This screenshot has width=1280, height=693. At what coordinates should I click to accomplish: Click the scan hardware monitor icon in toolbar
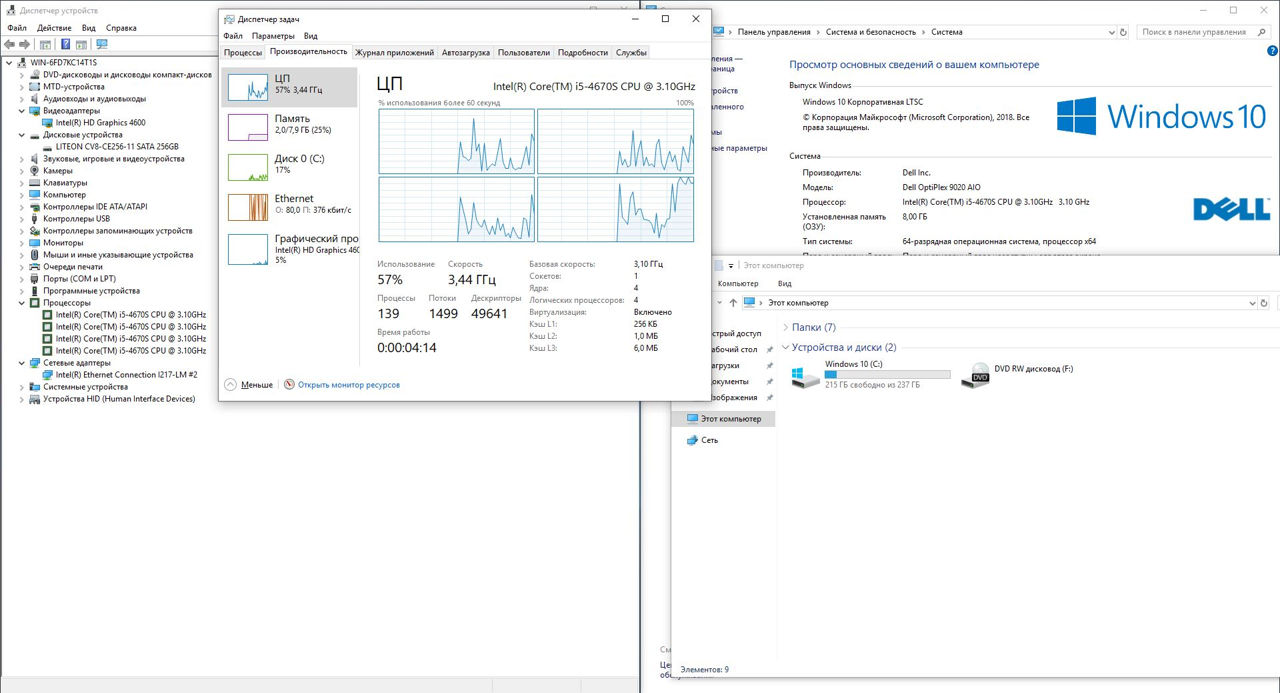click(x=101, y=44)
